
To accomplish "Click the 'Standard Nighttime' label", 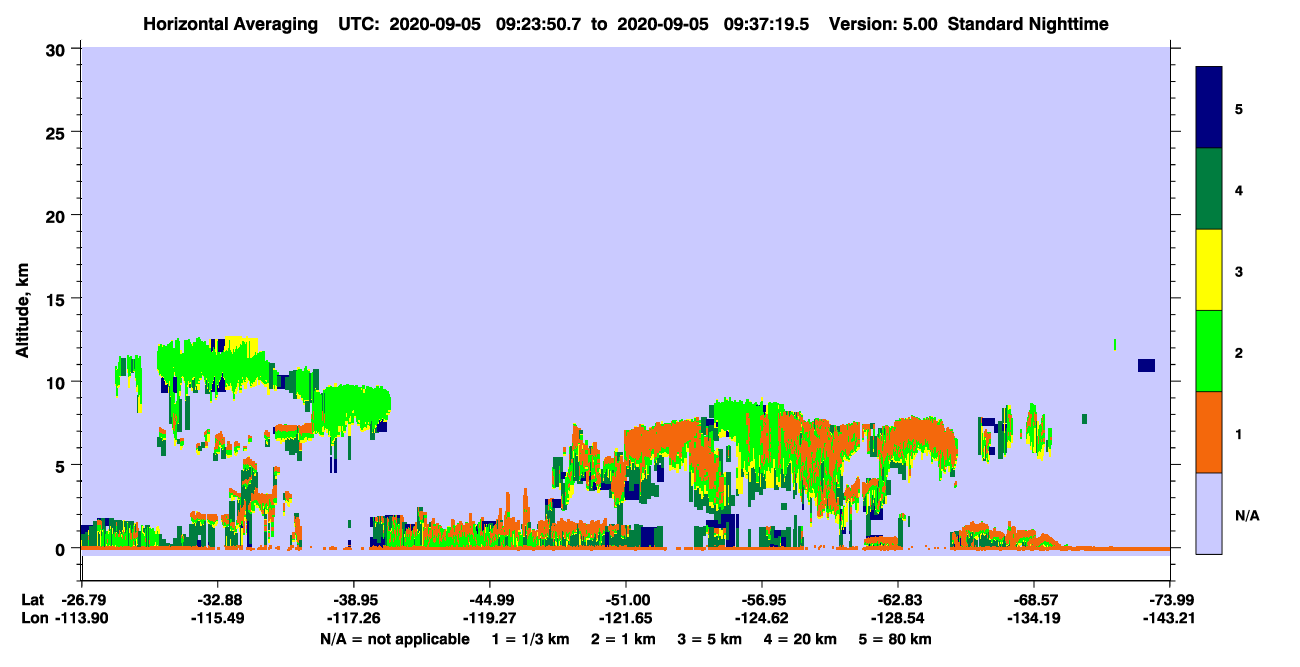I will click(x=1027, y=24).
